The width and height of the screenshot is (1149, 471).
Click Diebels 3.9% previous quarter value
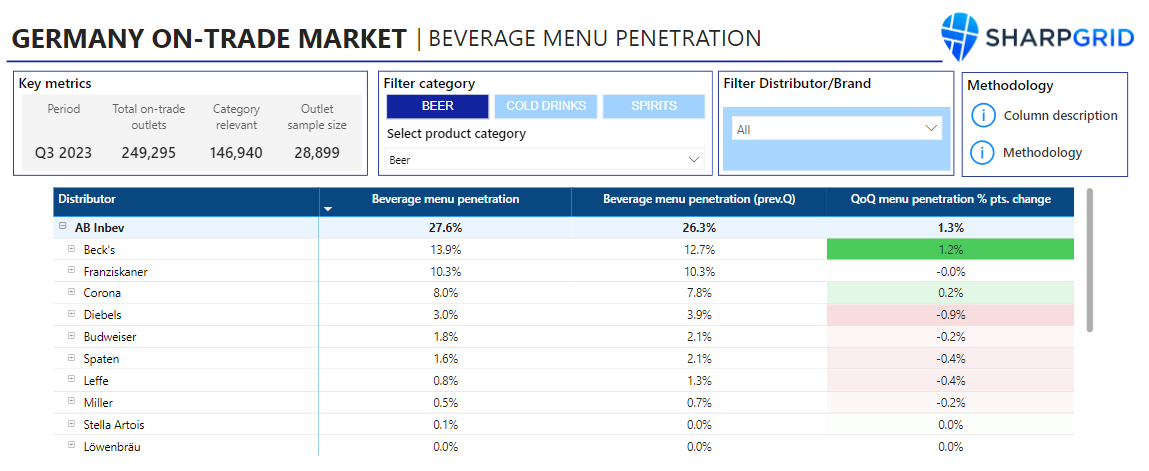click(699, 315)
